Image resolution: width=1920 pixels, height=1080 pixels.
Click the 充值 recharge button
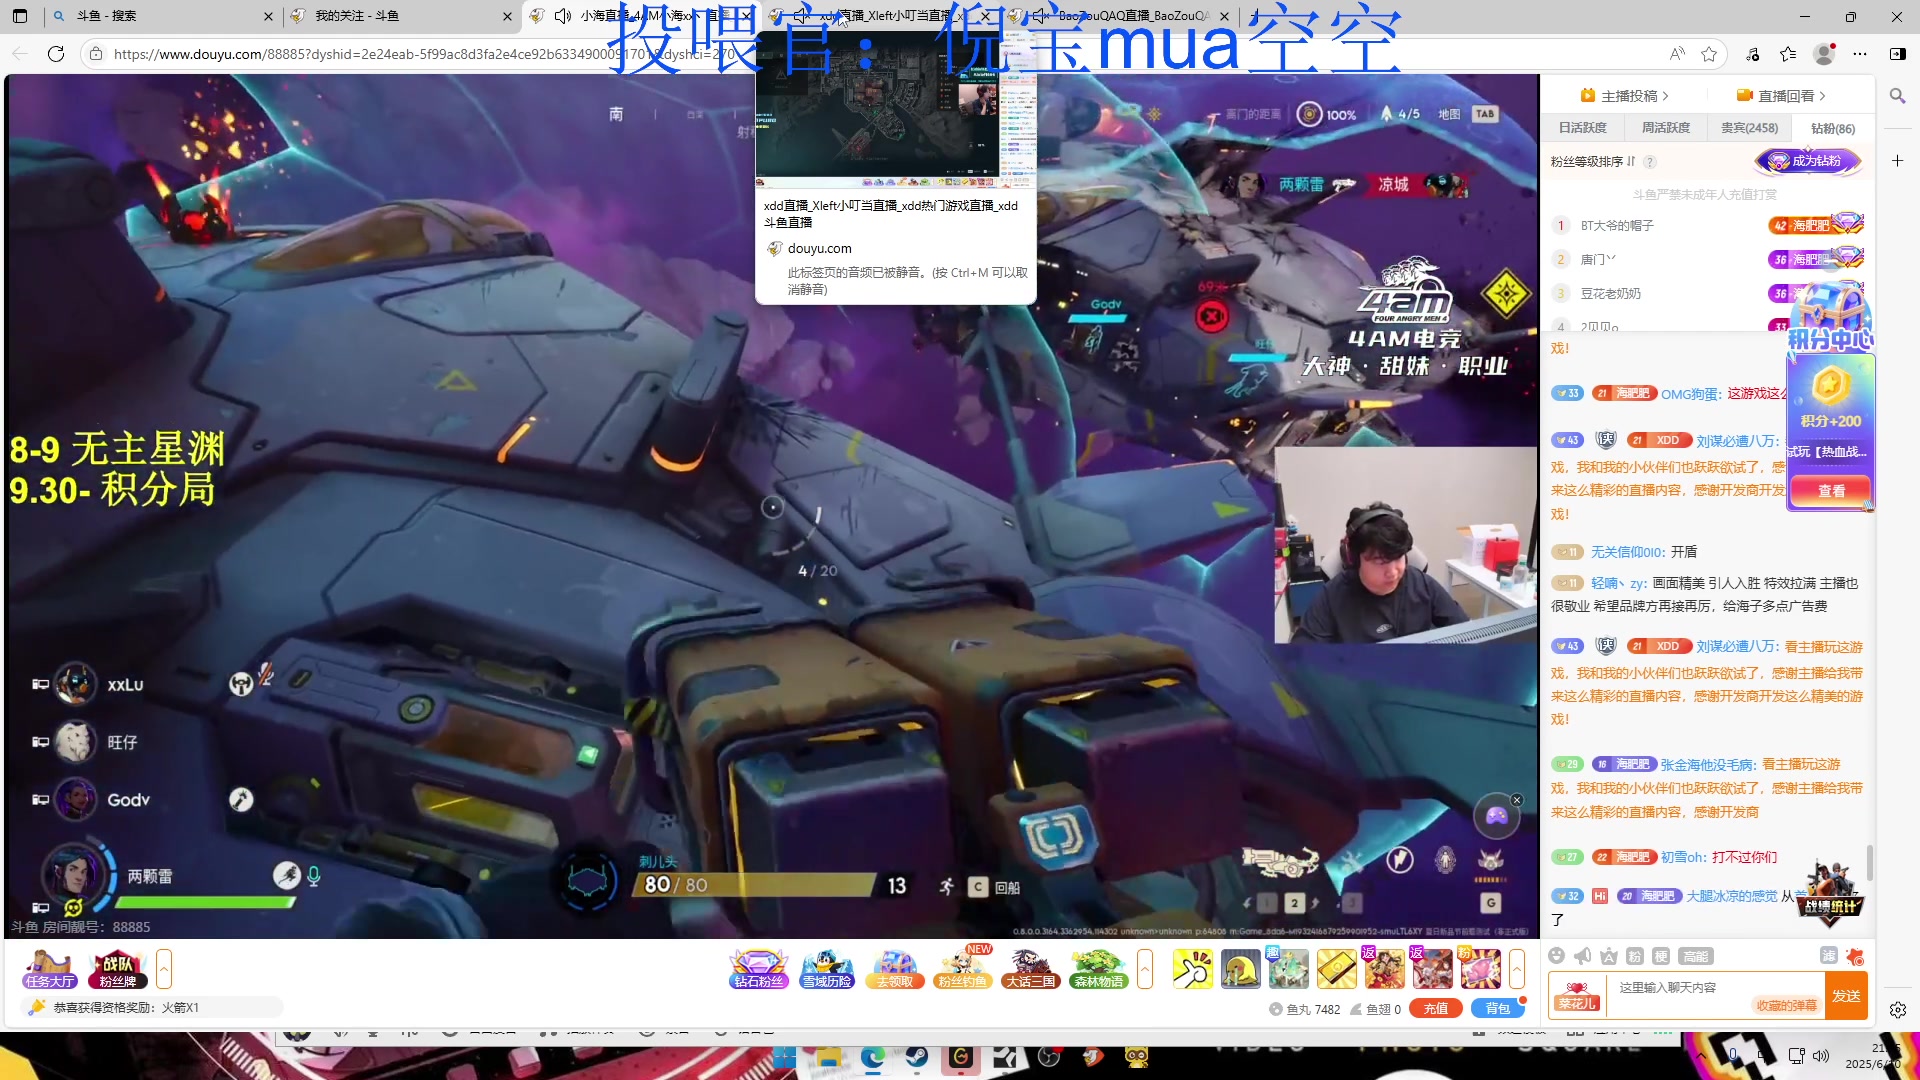(1435, 1009)
